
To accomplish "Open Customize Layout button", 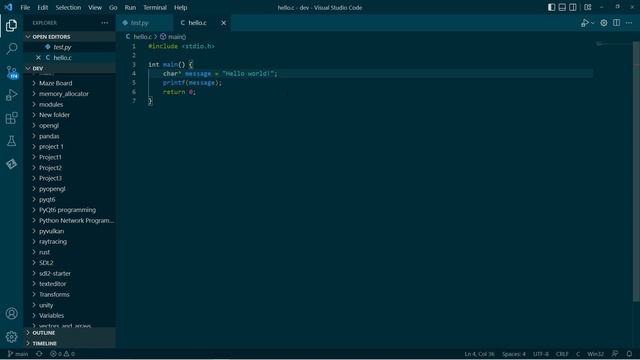I will click(x=588, y=7).
